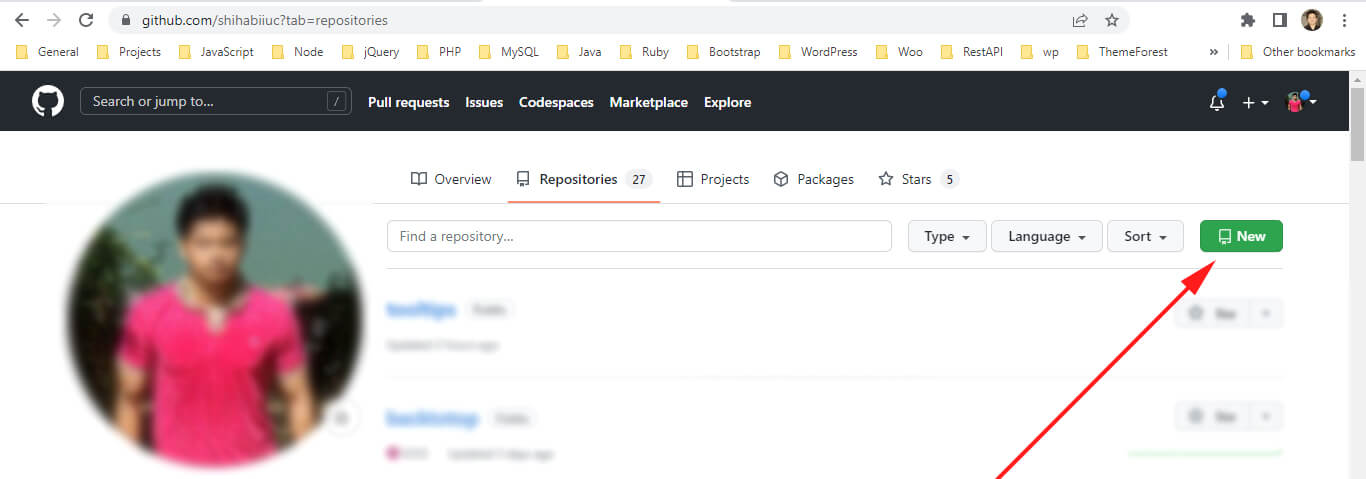This screenshot has width=1366, height=479.
Task: Open the jQuery bookmarks folder
Action: [370, 51]
